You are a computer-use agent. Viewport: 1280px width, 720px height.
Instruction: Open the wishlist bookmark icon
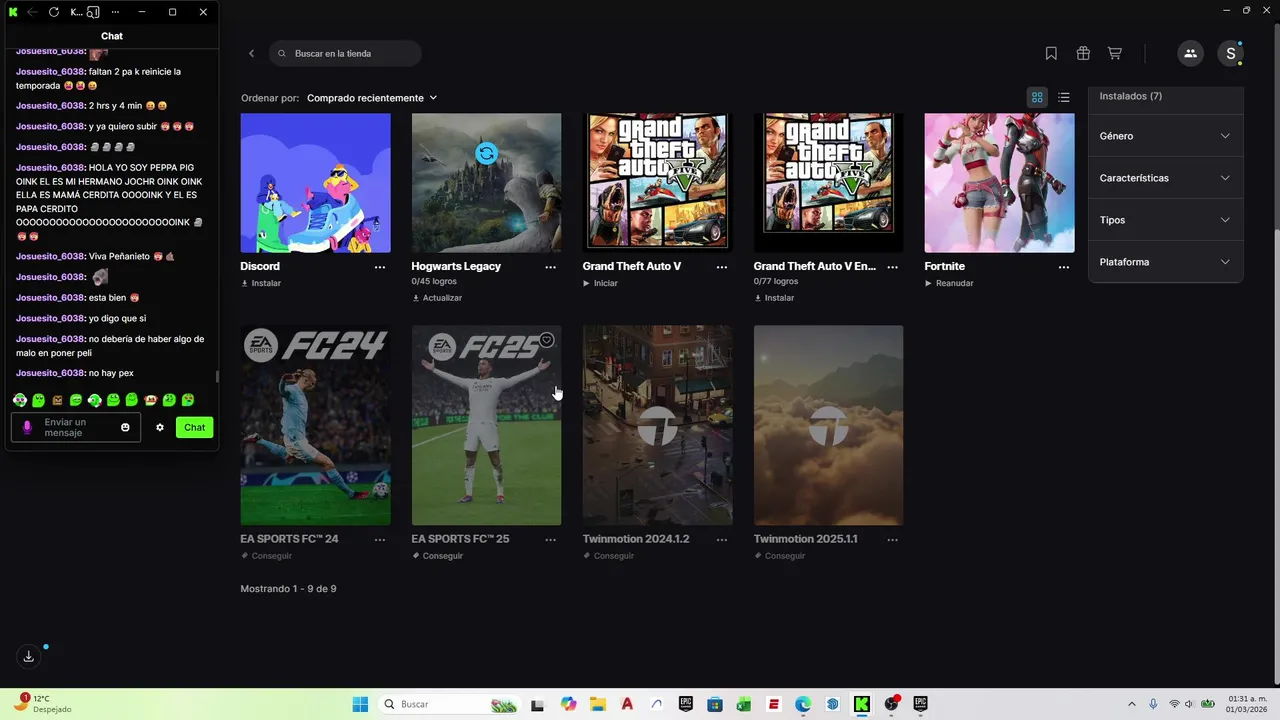click(x=1051, y=53)
